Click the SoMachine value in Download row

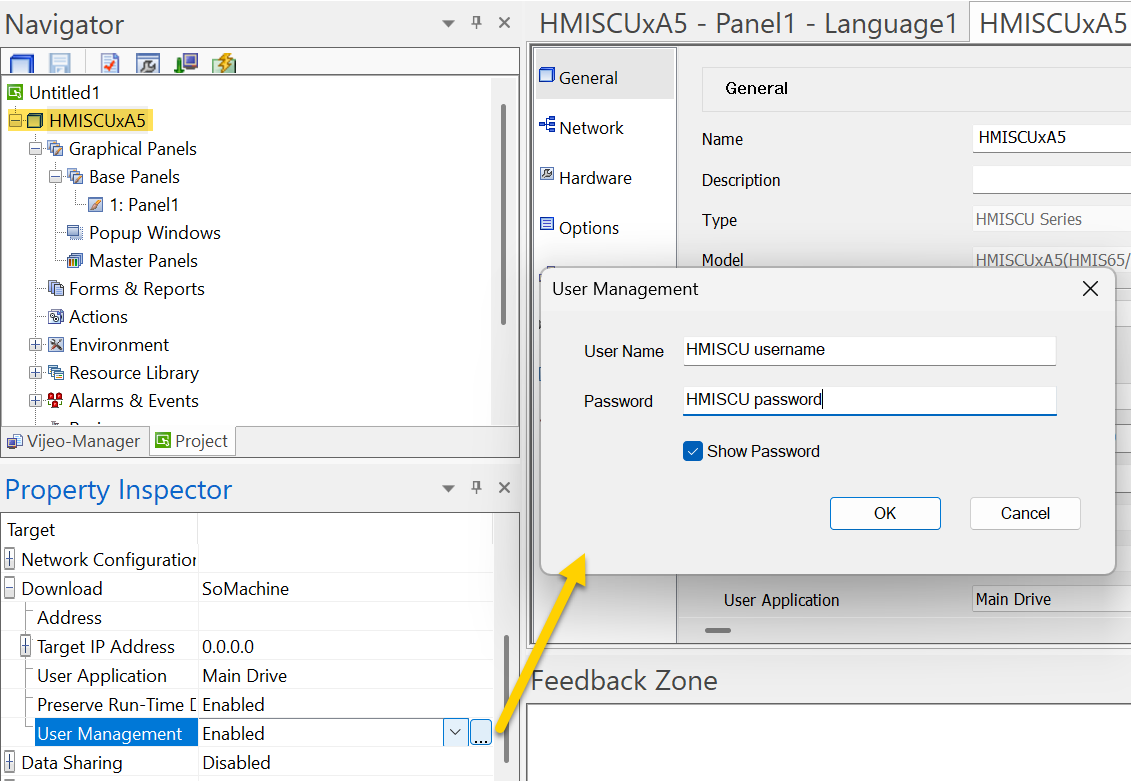coord(245,588)
